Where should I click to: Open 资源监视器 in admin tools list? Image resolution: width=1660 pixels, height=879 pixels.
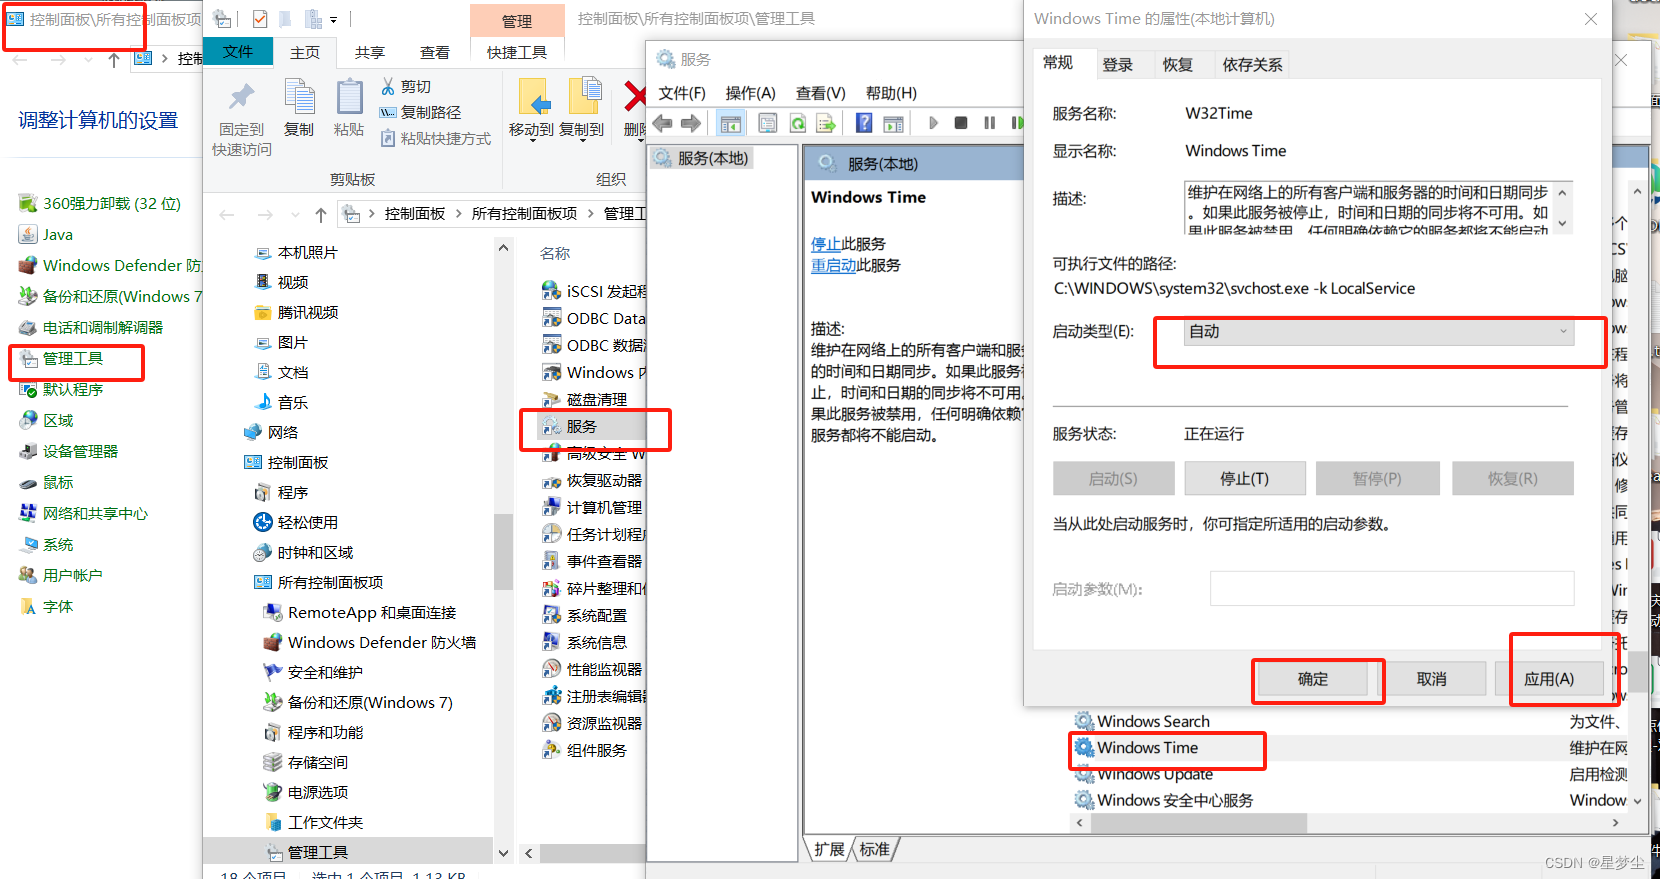(x=594, y=724)
